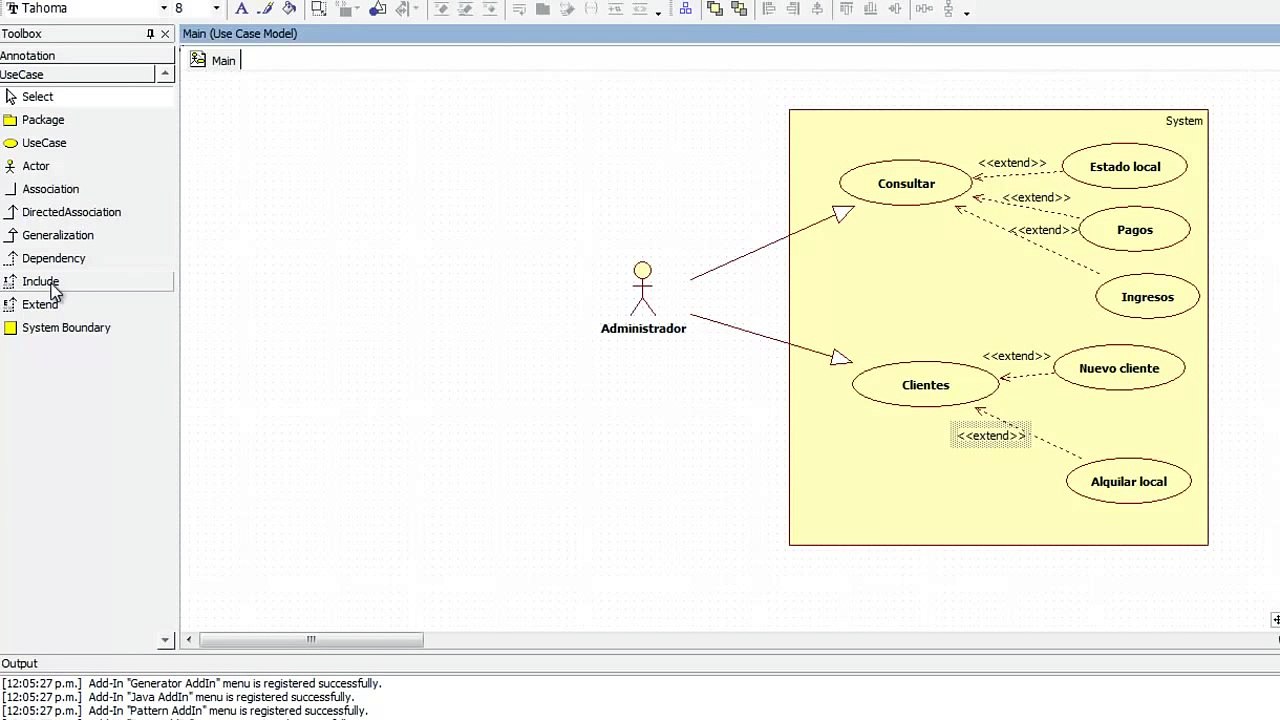Select the Association tool
The height and width of the screenshot is (720, 1280).
(87, 189)
